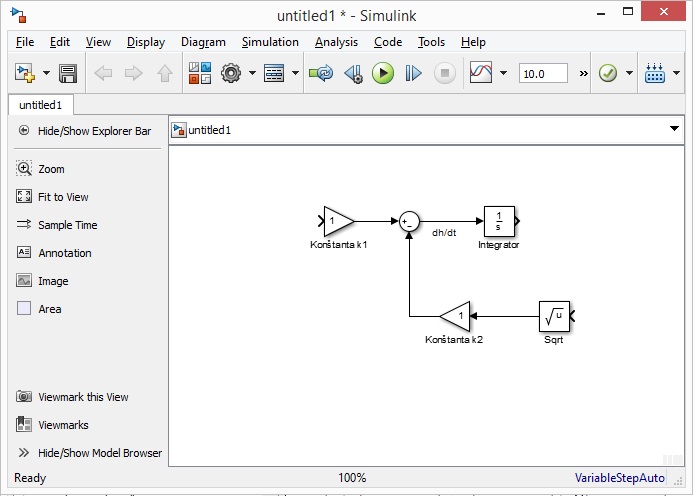The height and width of the screenshot is (496, 693).
Task: Toggle Sample Time display
Action: click(57, 225)
